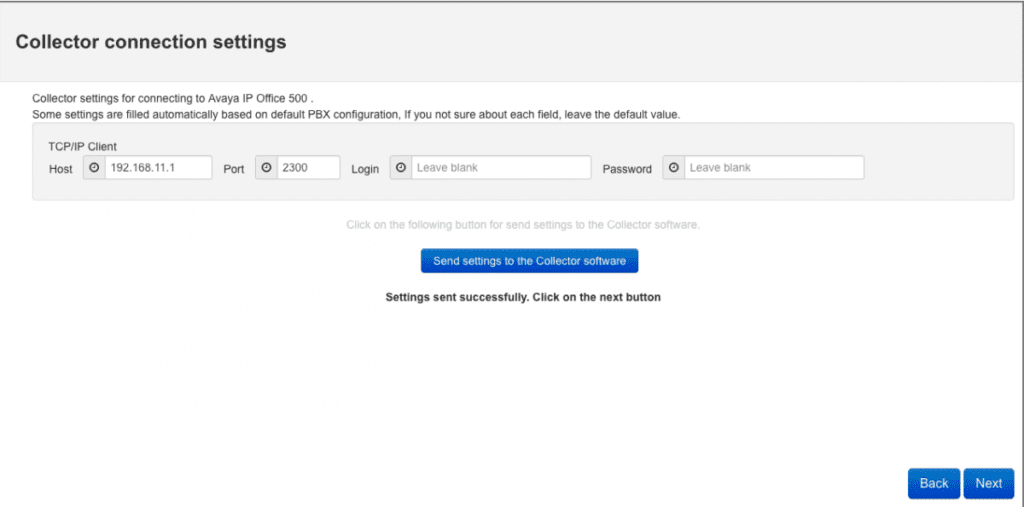Select the Port field containing 2300
1024x507 pixels.
308,167
